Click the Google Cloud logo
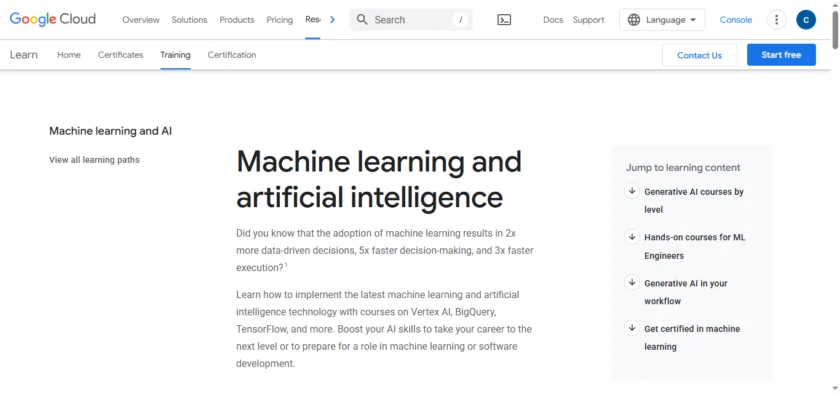 [52, 19]
